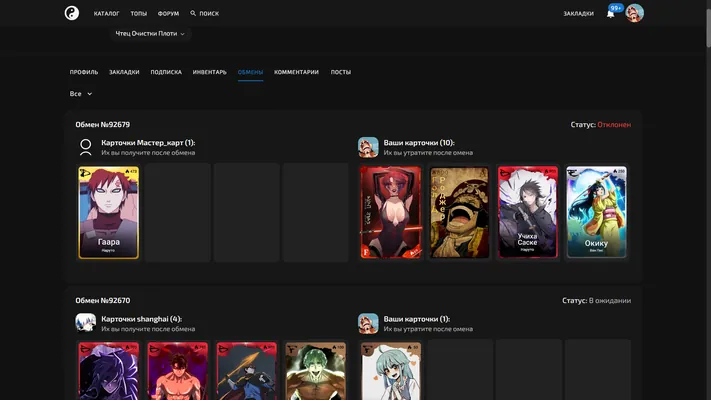Go to the Каталог page
The width and height of the screenshot is (711, 400).
(x=107, y=14)
